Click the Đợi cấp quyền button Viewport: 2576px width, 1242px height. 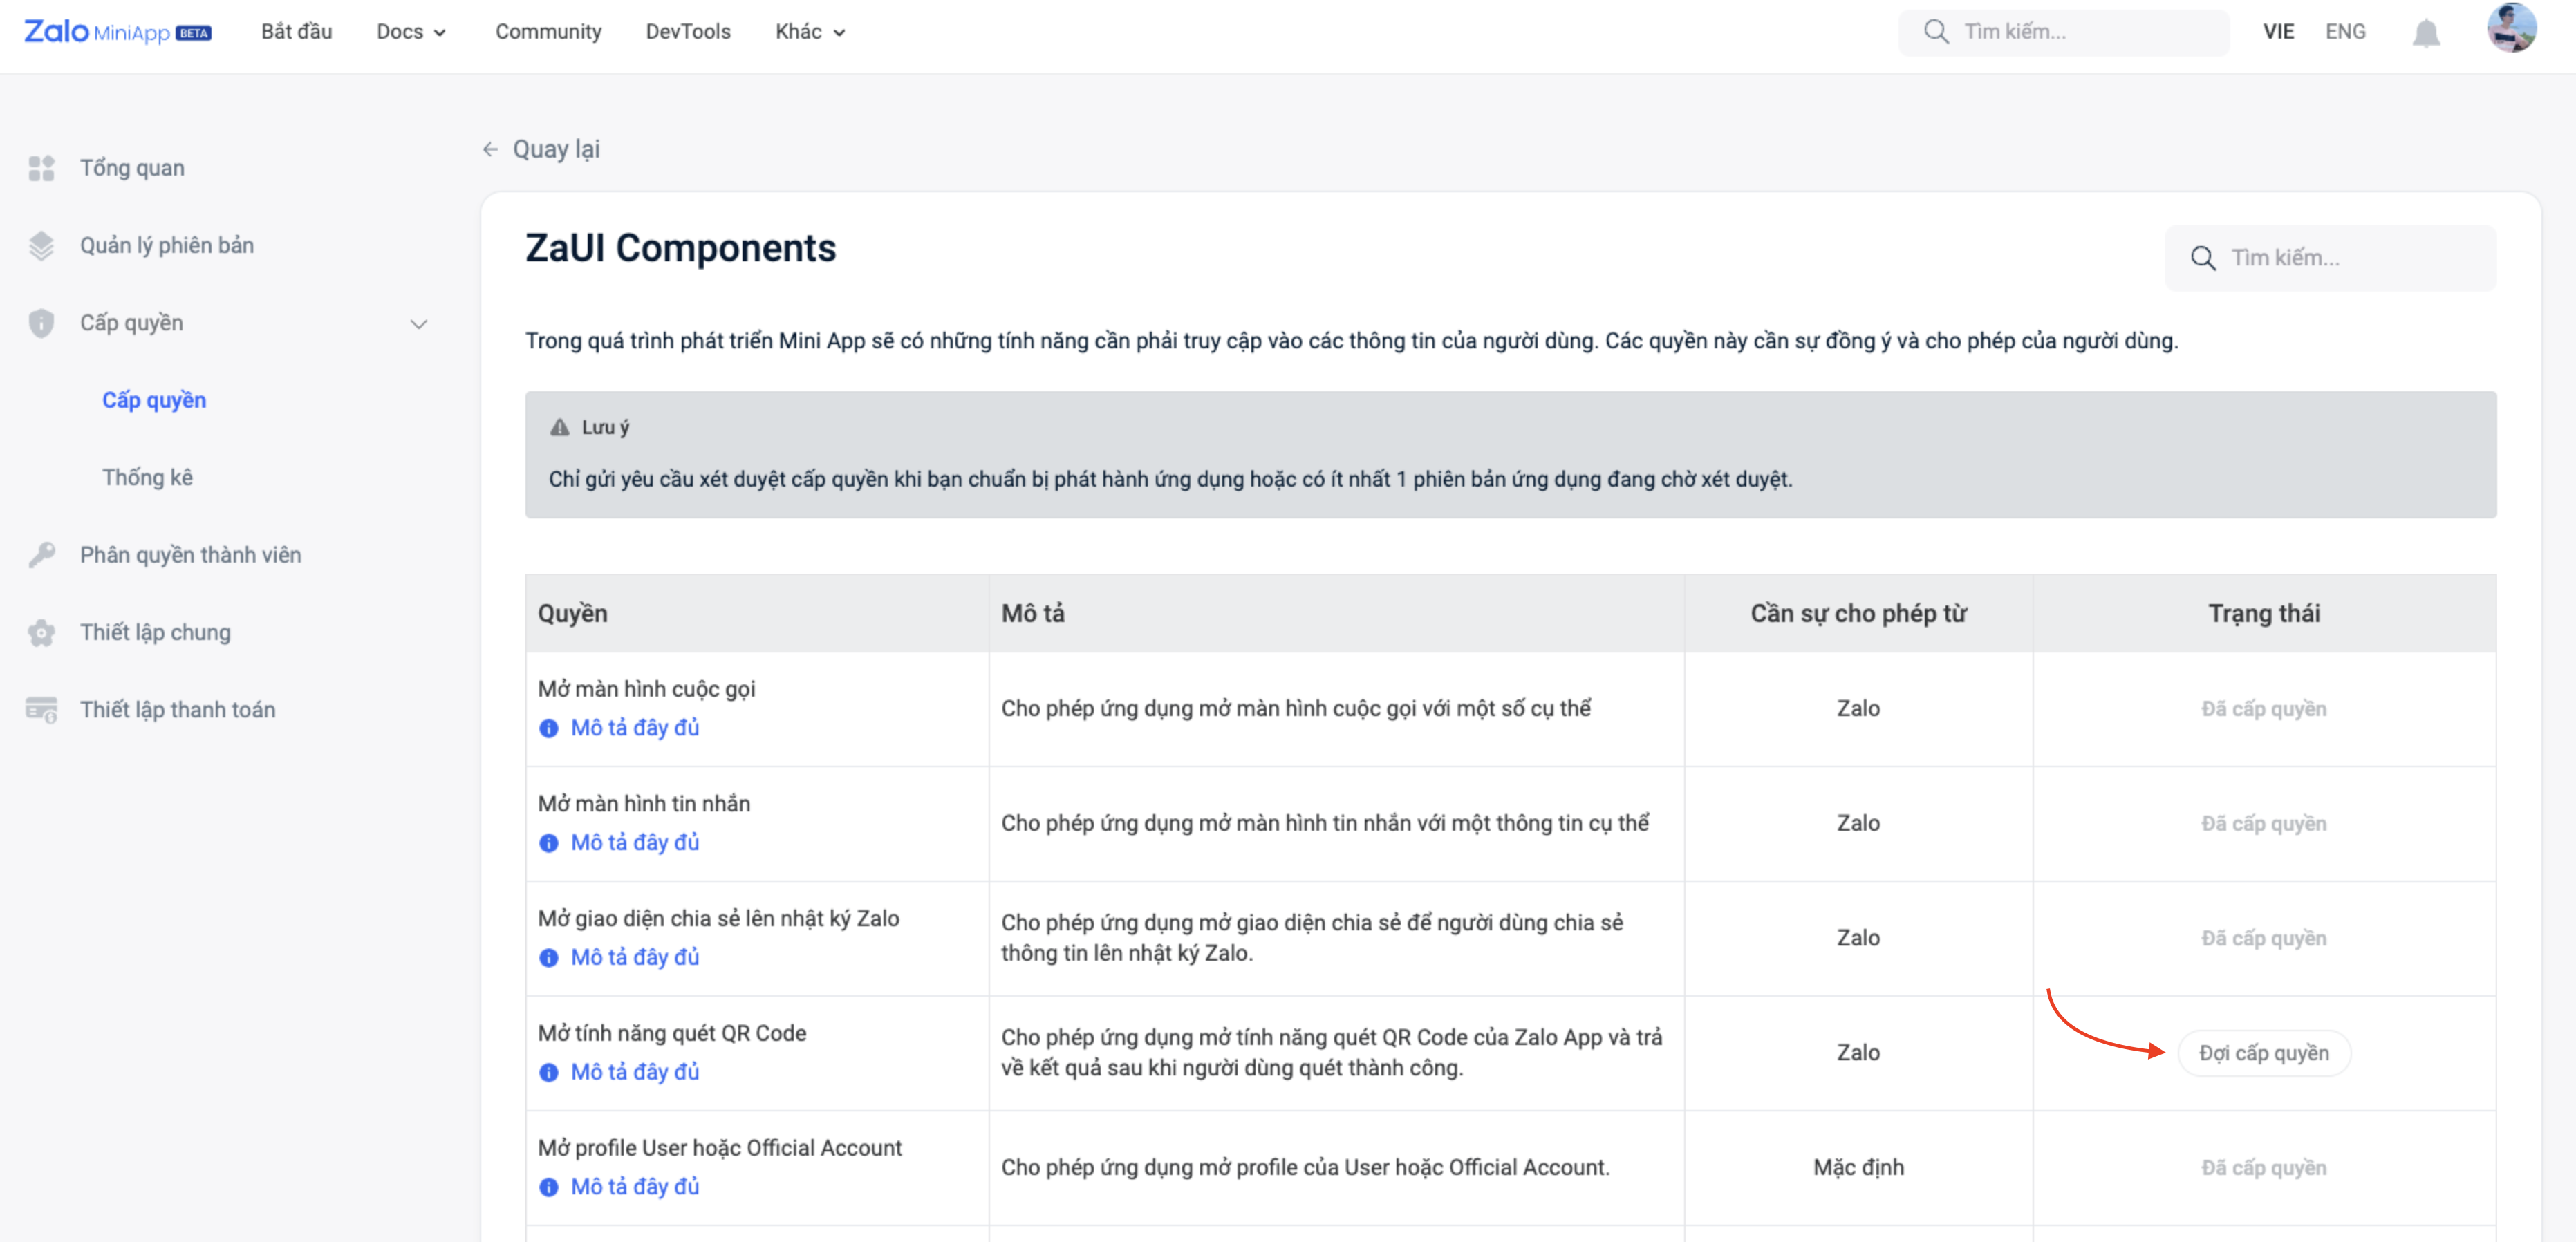coord(2263,1052)
